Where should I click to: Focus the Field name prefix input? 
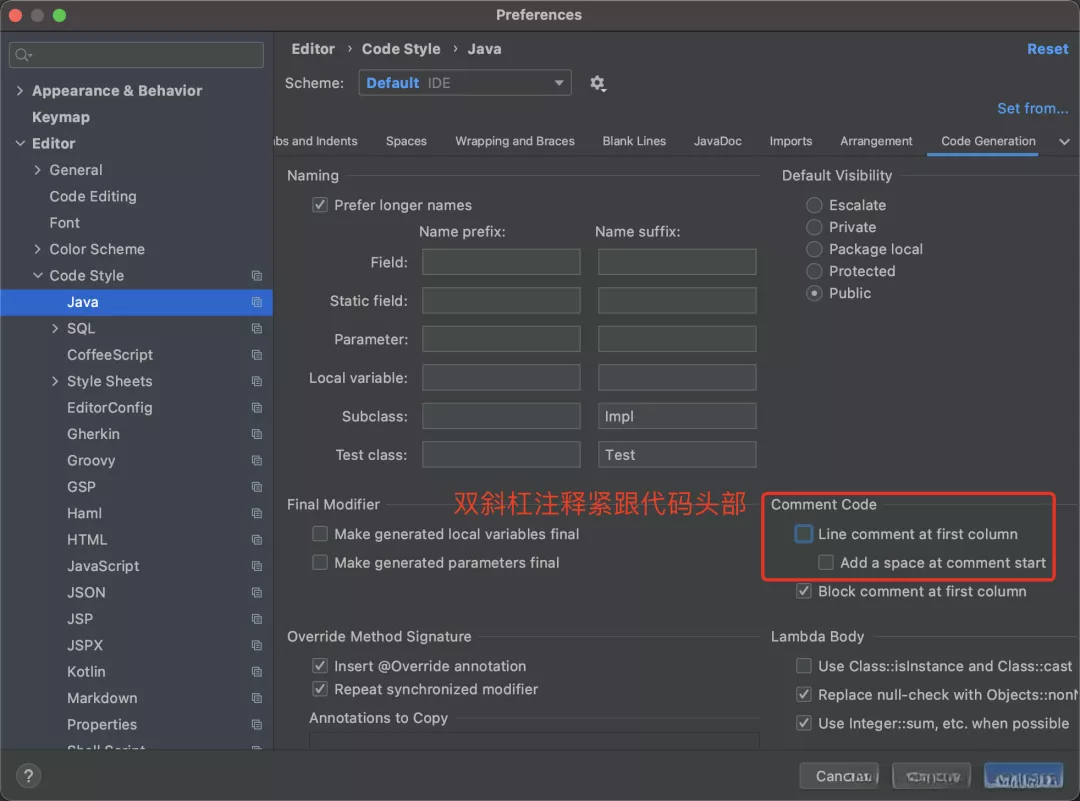tap(501, 262)
